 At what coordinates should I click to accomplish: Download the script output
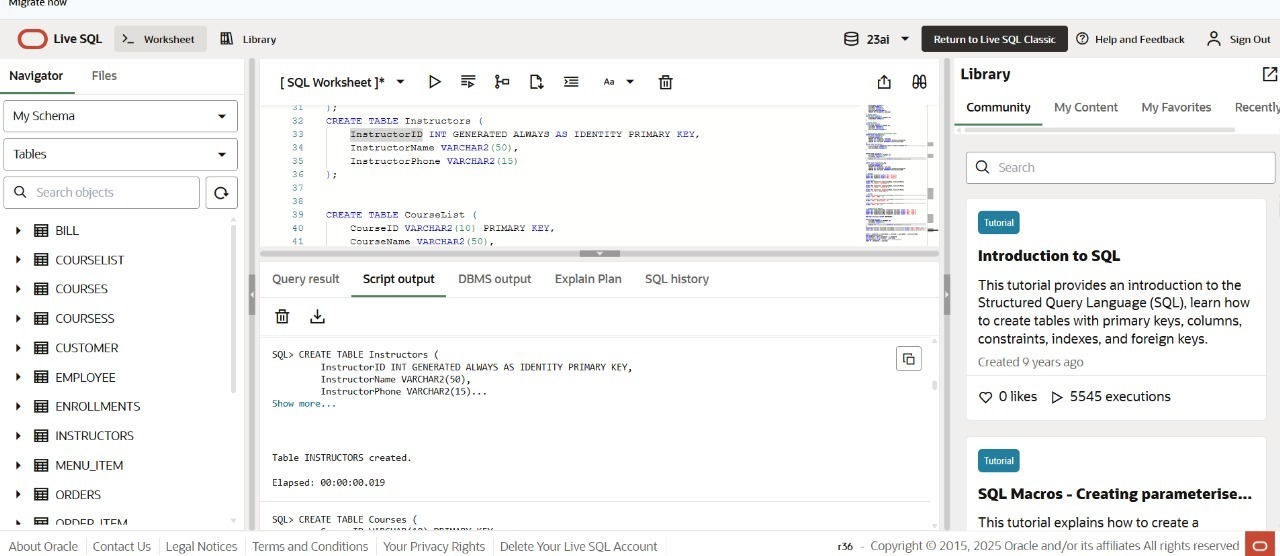point(317,316)
